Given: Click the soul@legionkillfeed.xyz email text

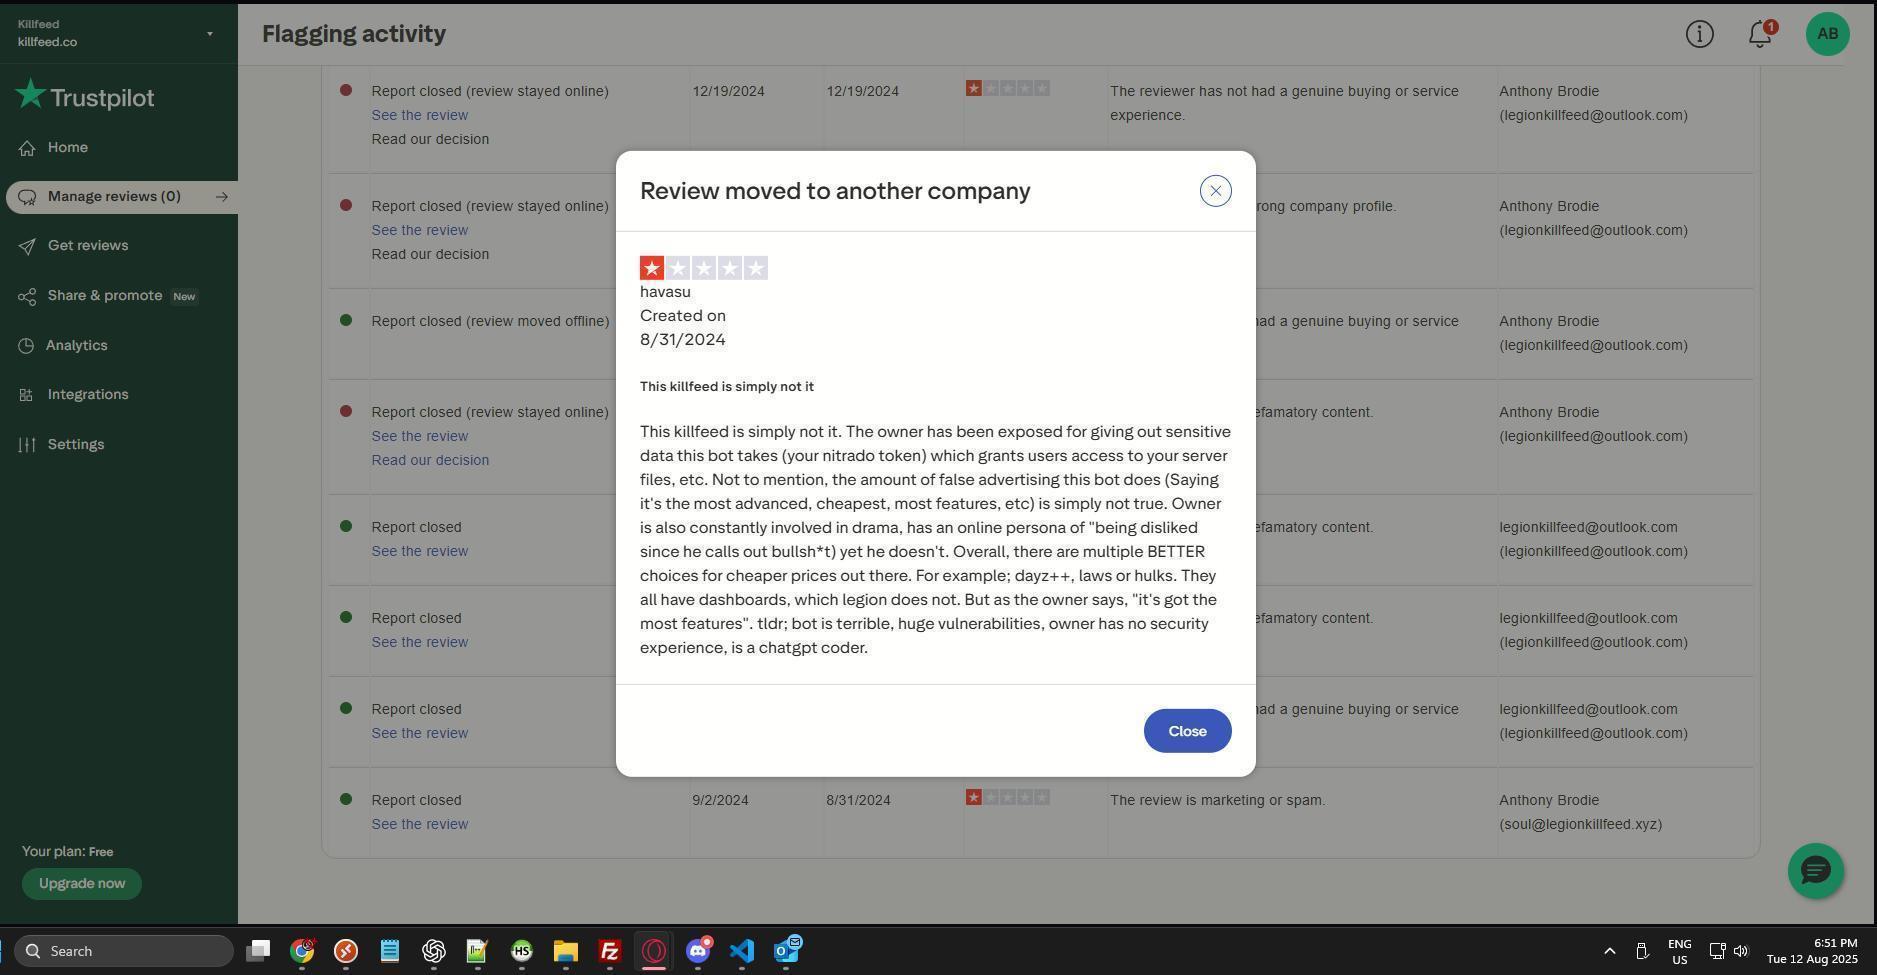Looking at the screenshot, I should pyautogui.click(x=1580, y=824).
